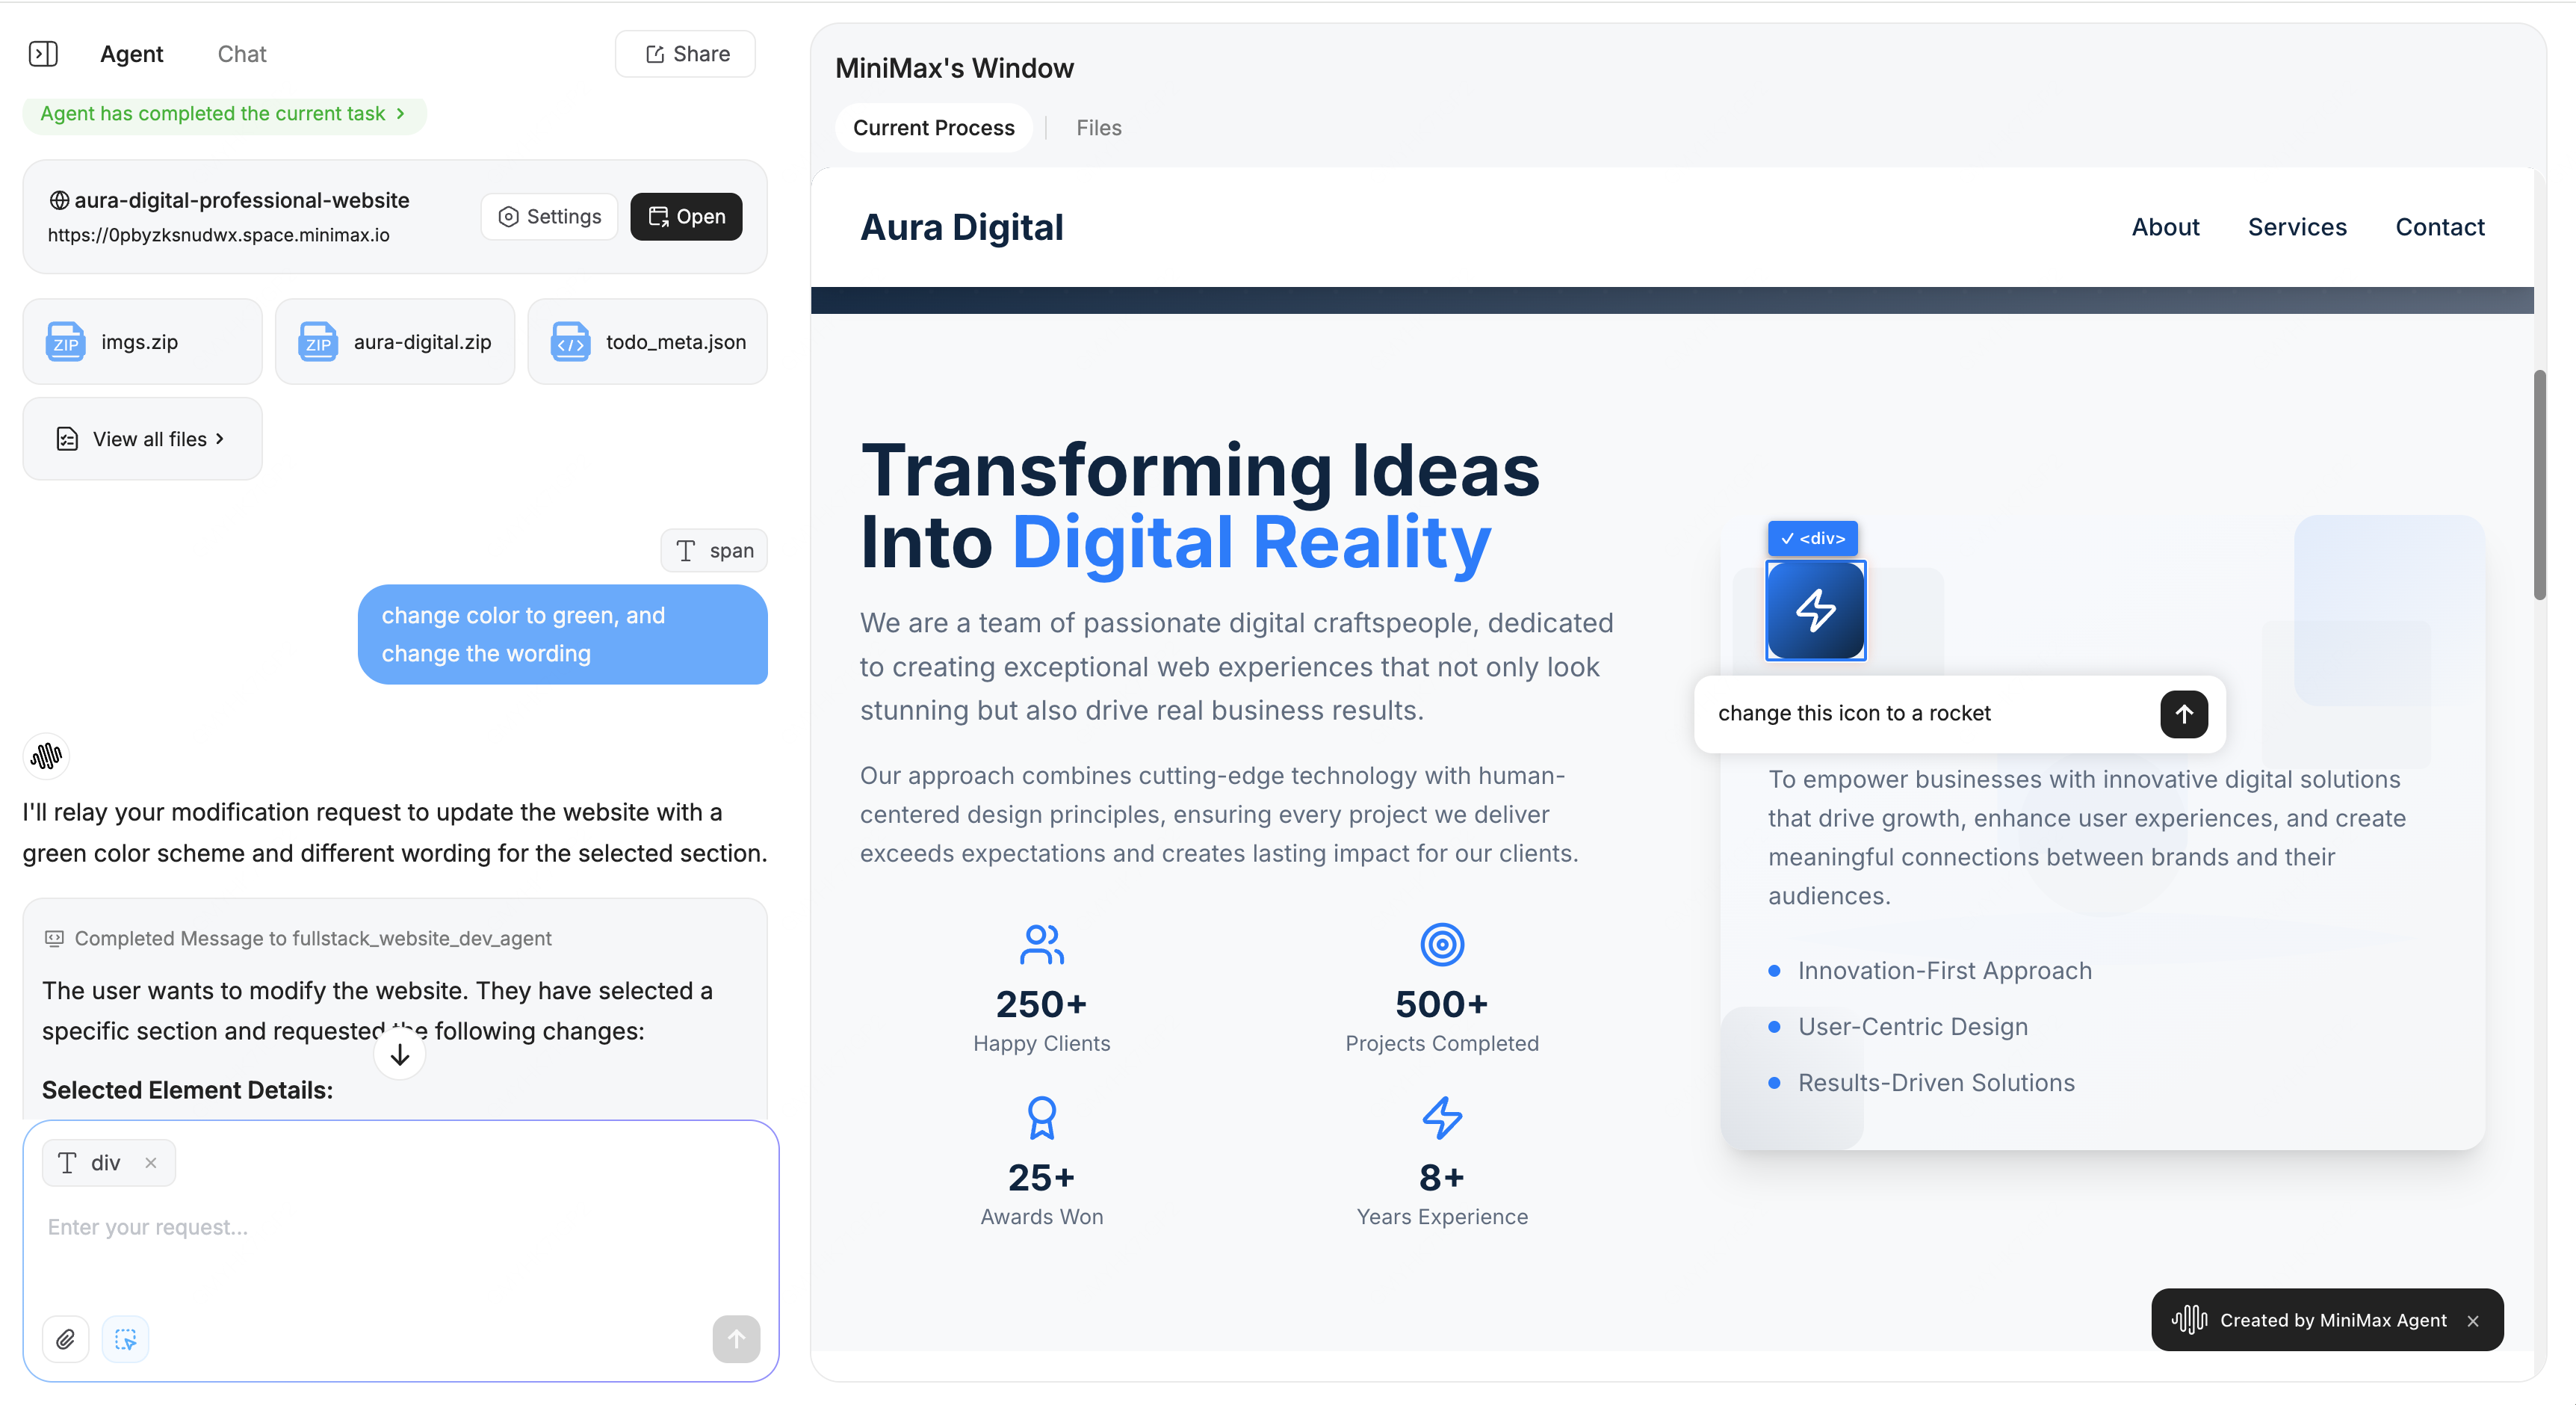Toggle the selected div overlay label
This screenshot has height=1405, width=2576.
(x=1812, y=538)
